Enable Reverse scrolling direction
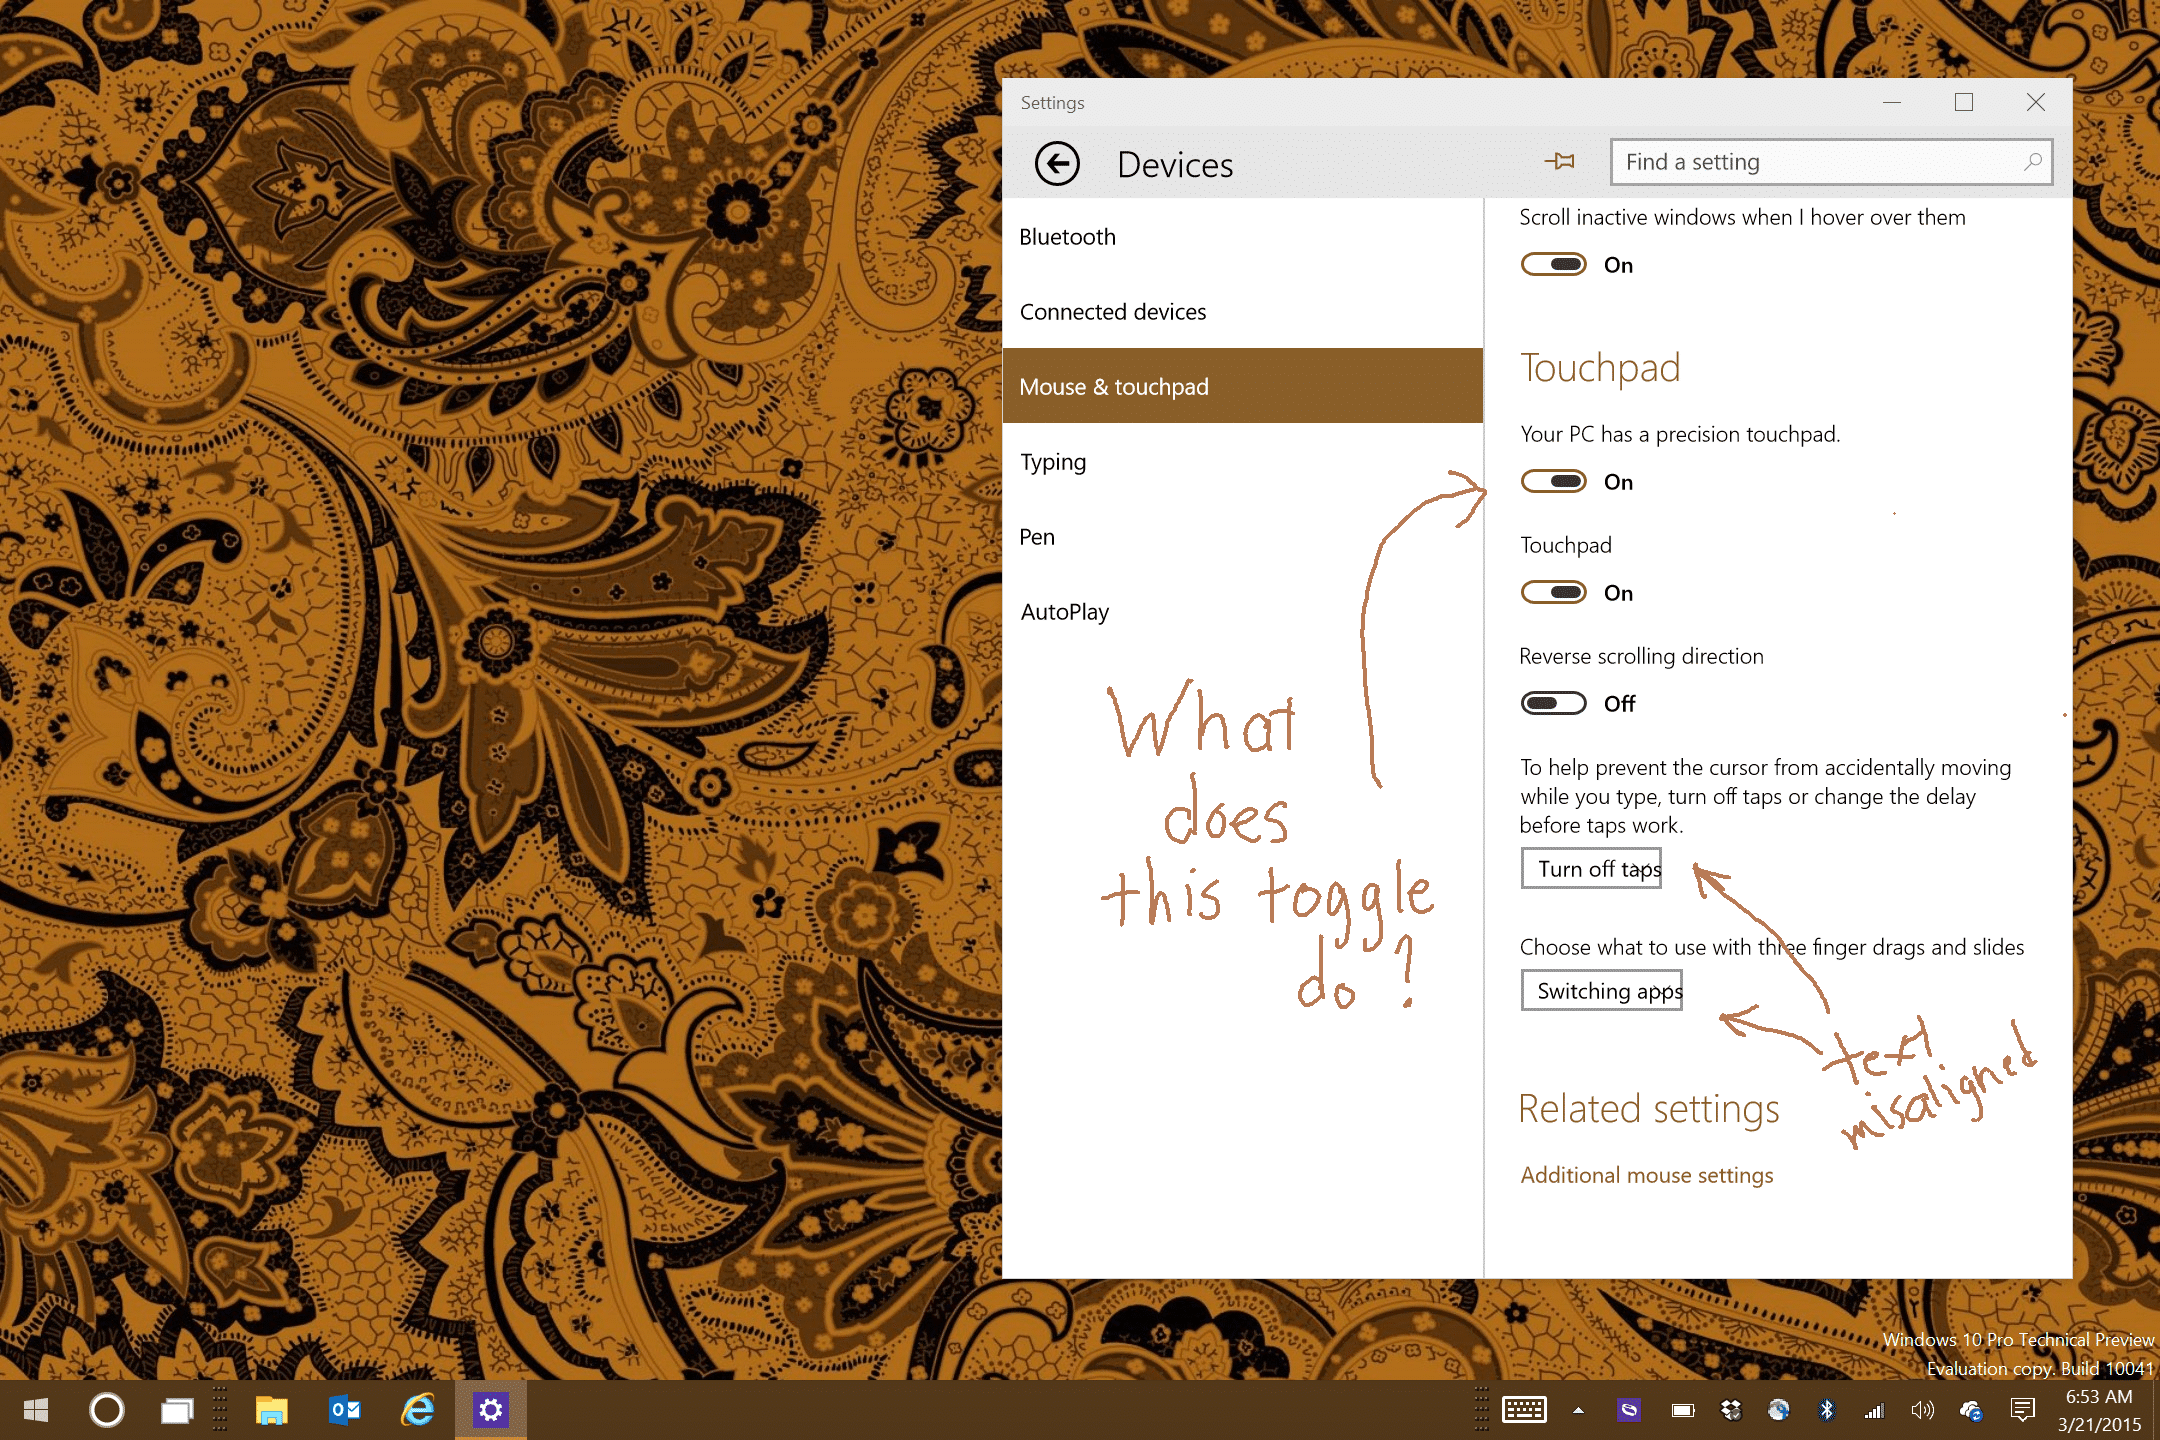This screenshot has width=2160, height=1440. pos(1553,703)
